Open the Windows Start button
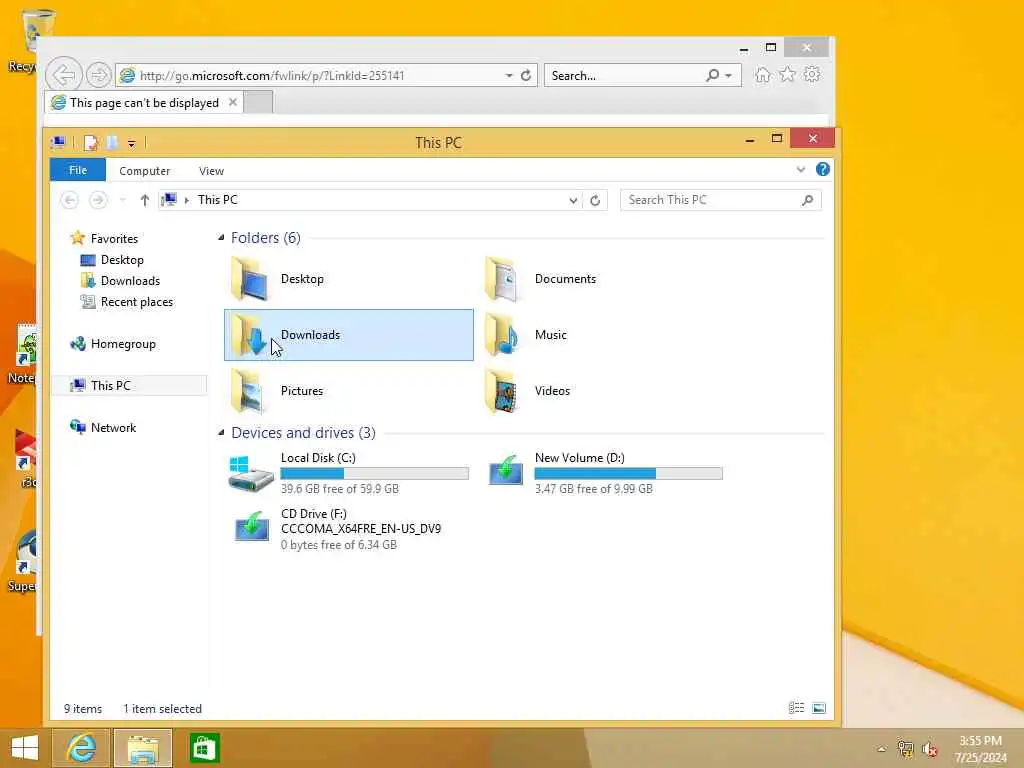Screen dimensions: 1024x768 pos(25,748)
